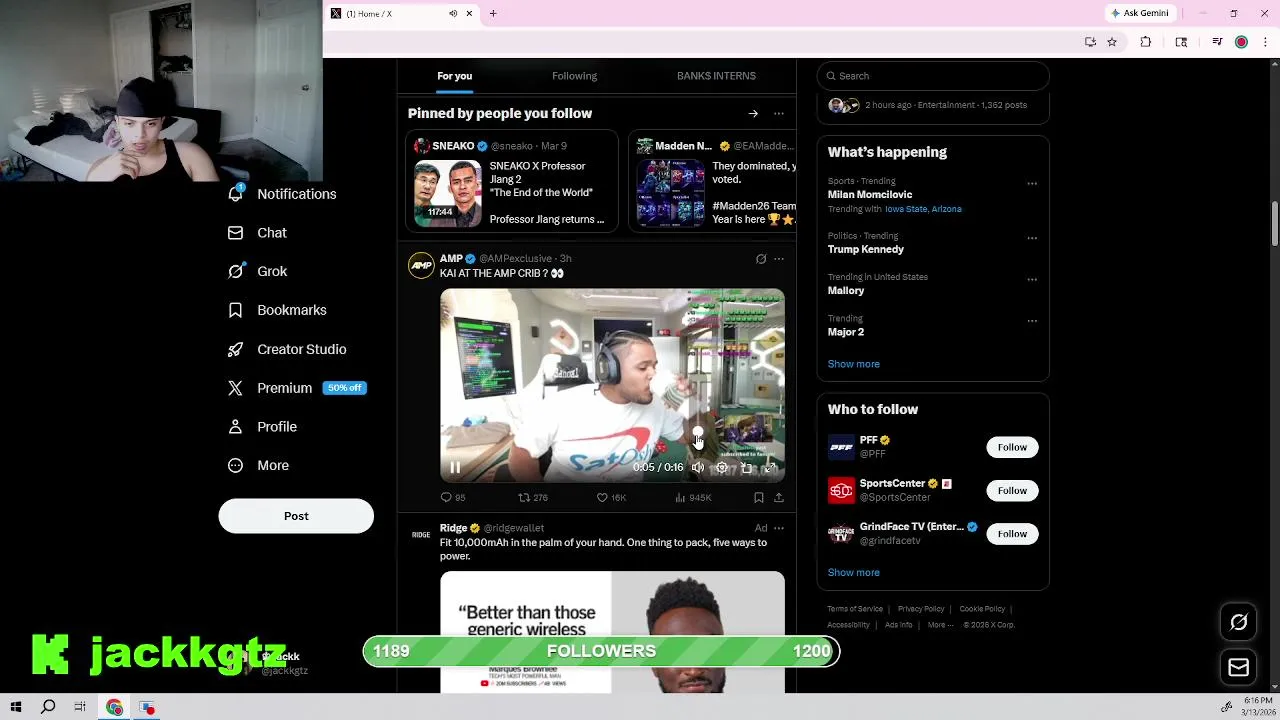
Task: Bookmark the AMP post
Action: [x=759, y=497]
